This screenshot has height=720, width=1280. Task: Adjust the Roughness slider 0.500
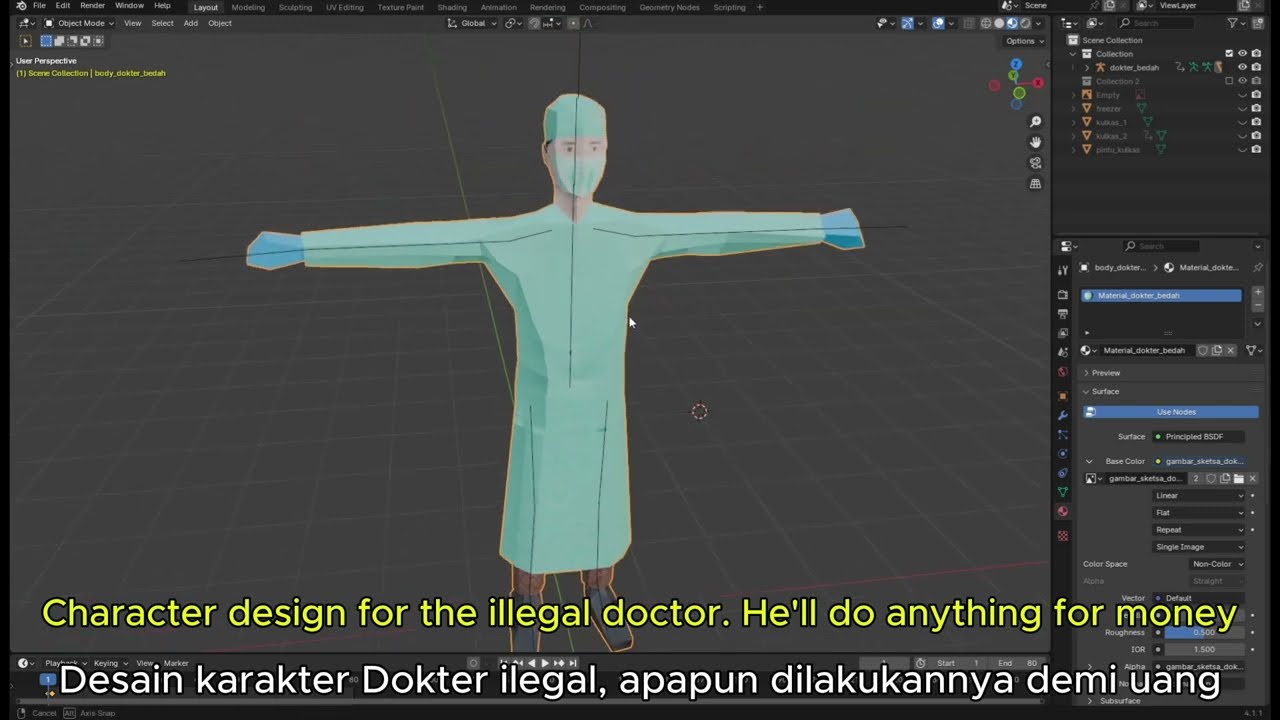pyautogui.click(x=1204, y=632)
